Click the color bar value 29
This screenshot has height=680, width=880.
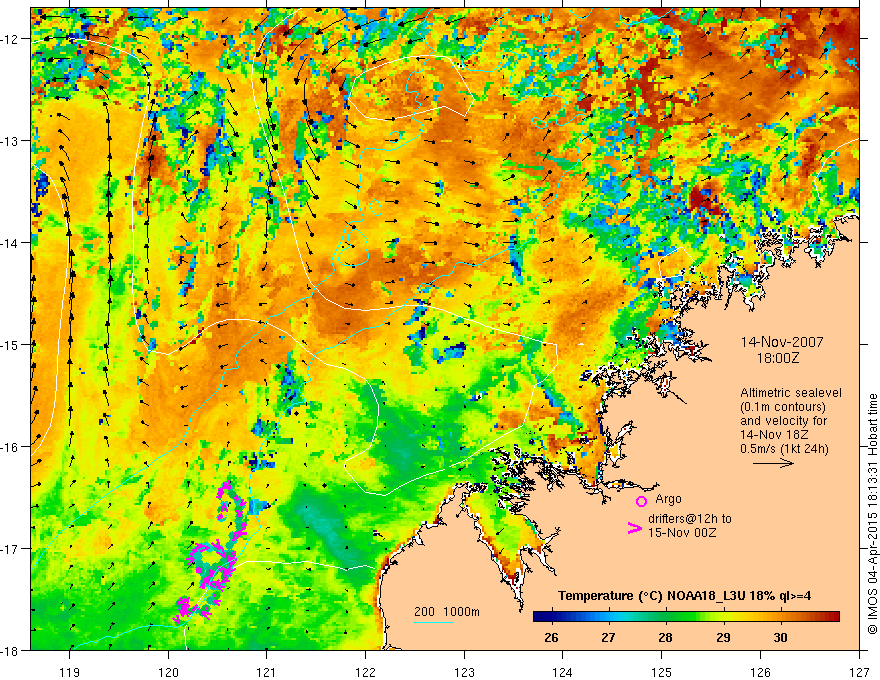(723, 637)
